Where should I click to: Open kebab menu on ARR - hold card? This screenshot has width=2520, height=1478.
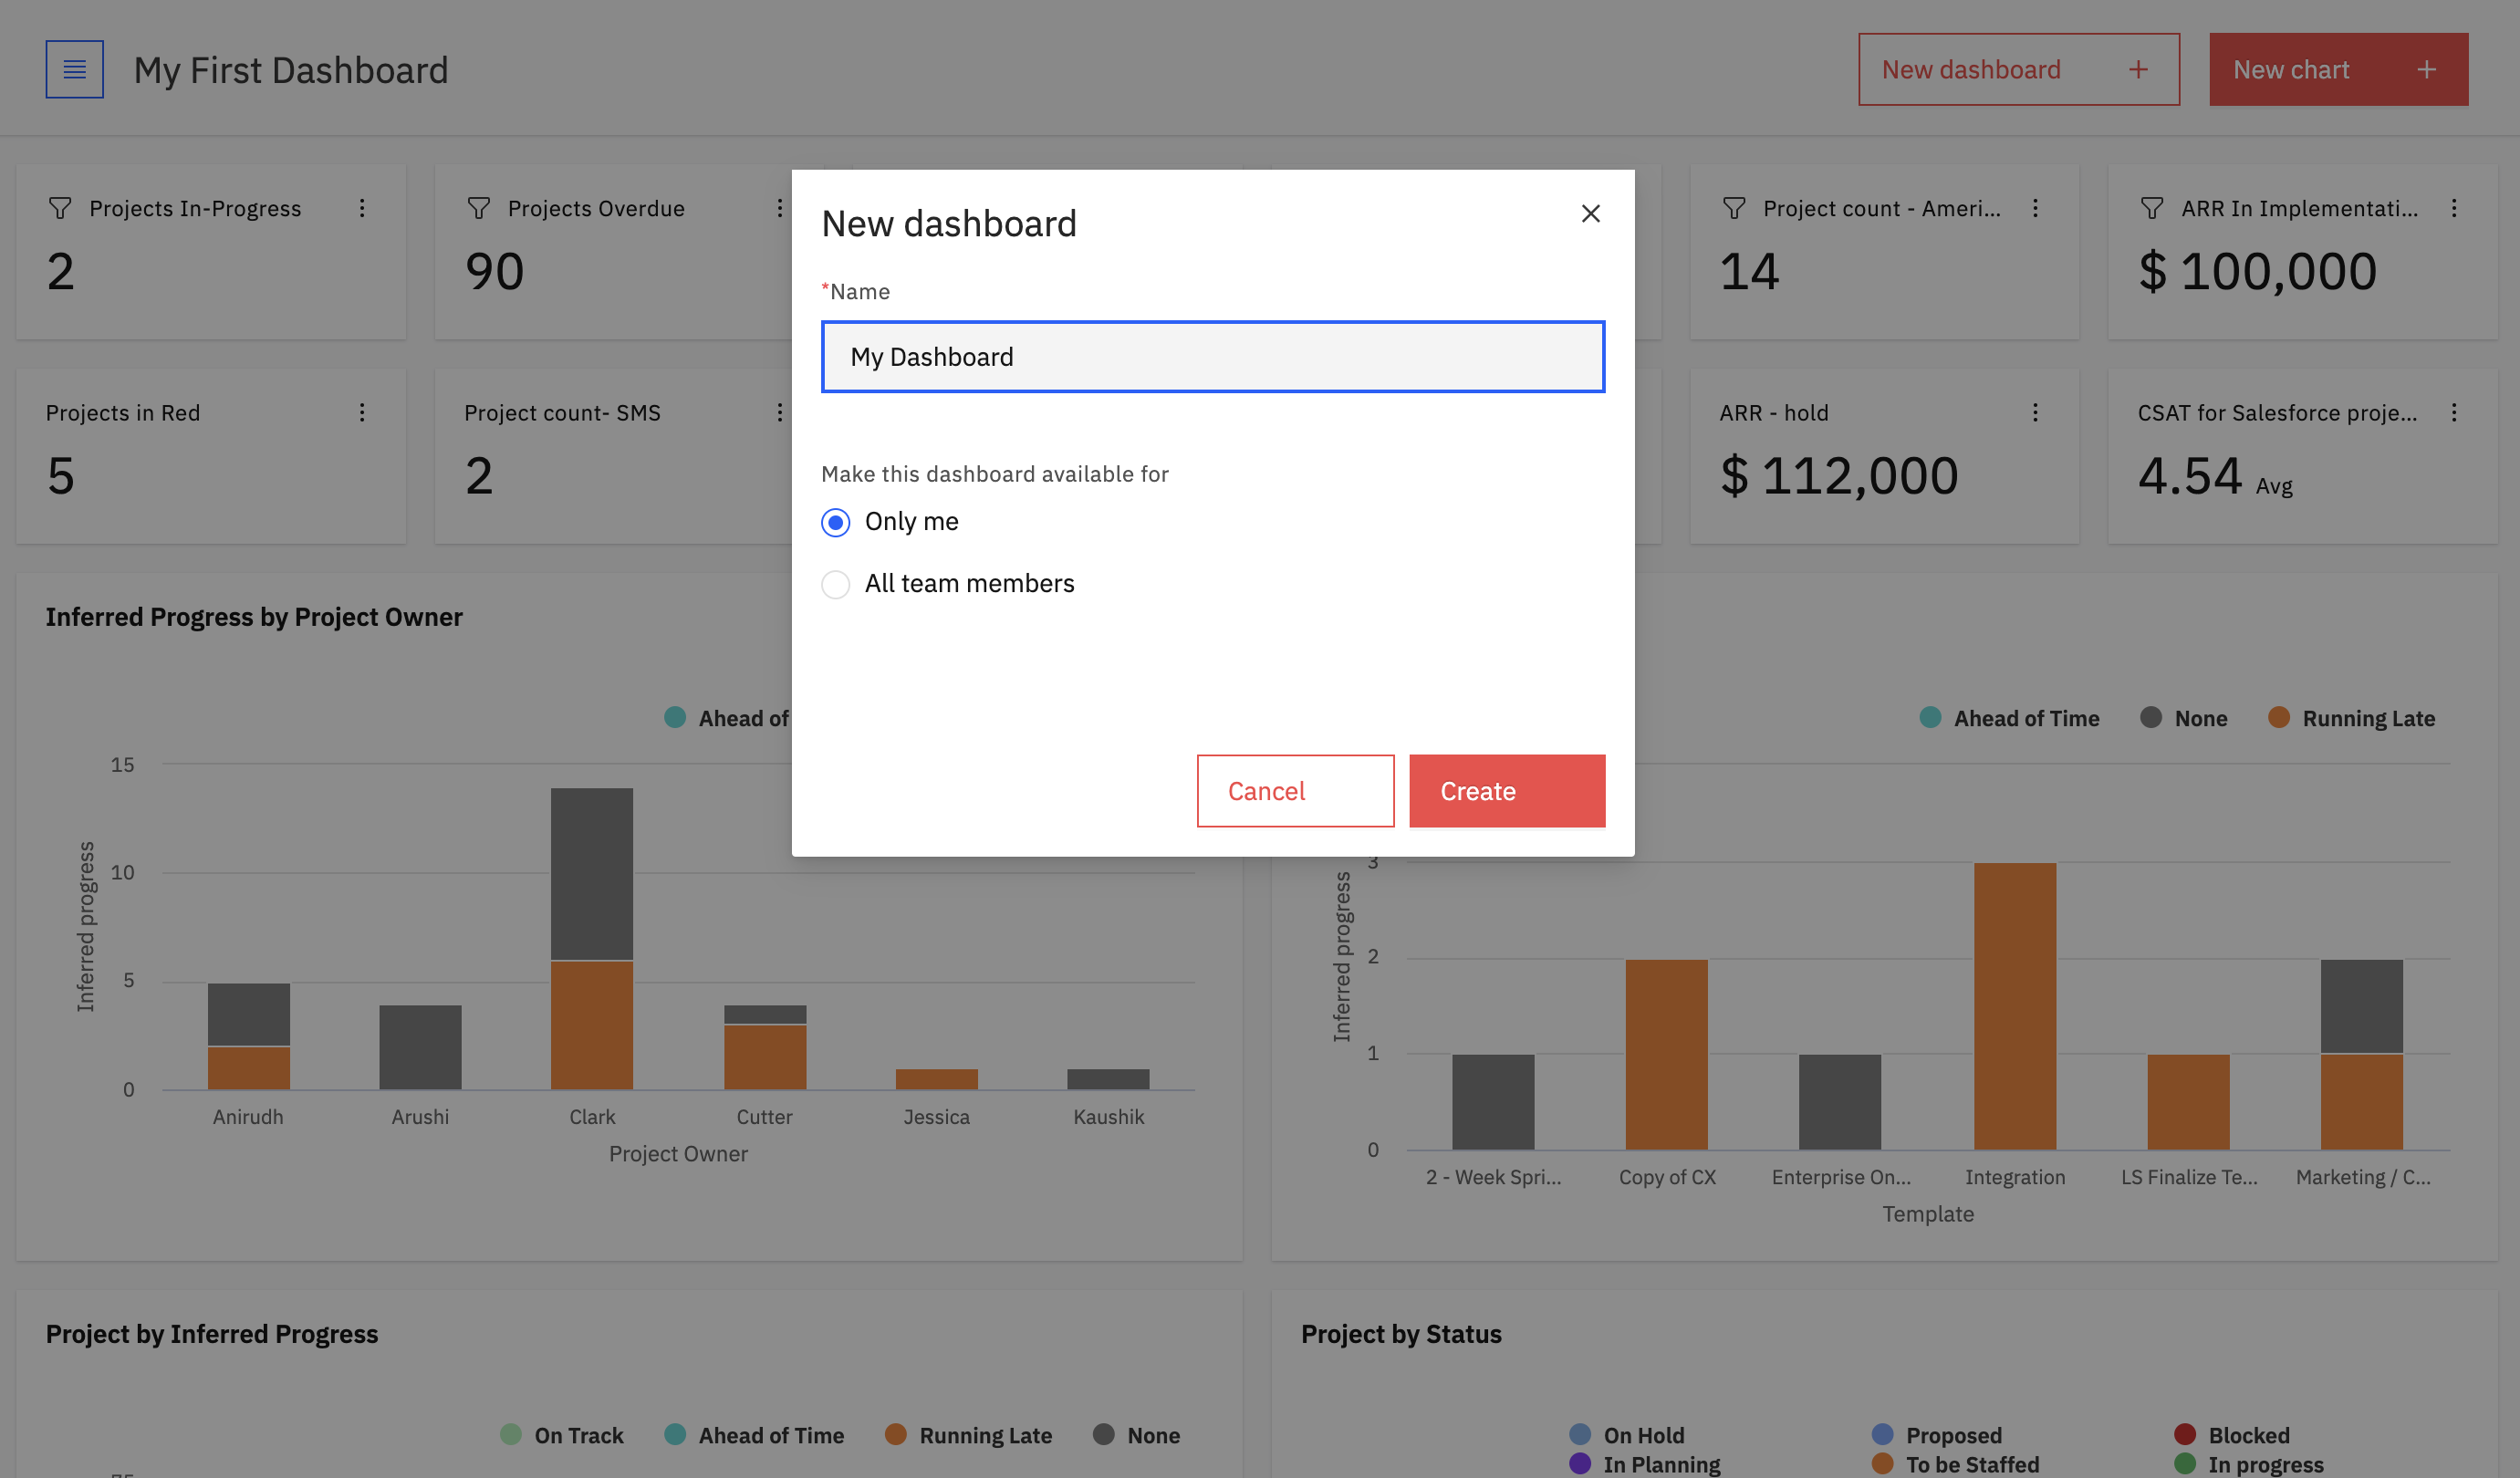2035,412
